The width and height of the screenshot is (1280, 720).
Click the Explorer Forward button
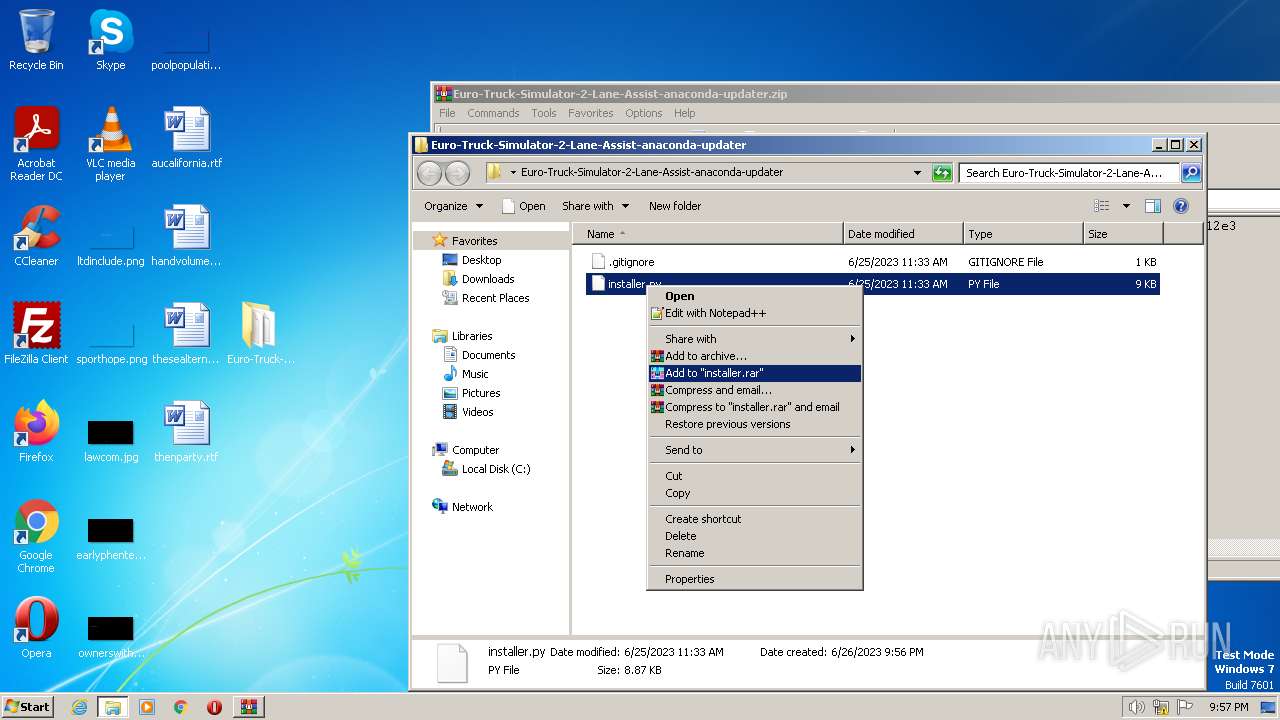[457, 173]
